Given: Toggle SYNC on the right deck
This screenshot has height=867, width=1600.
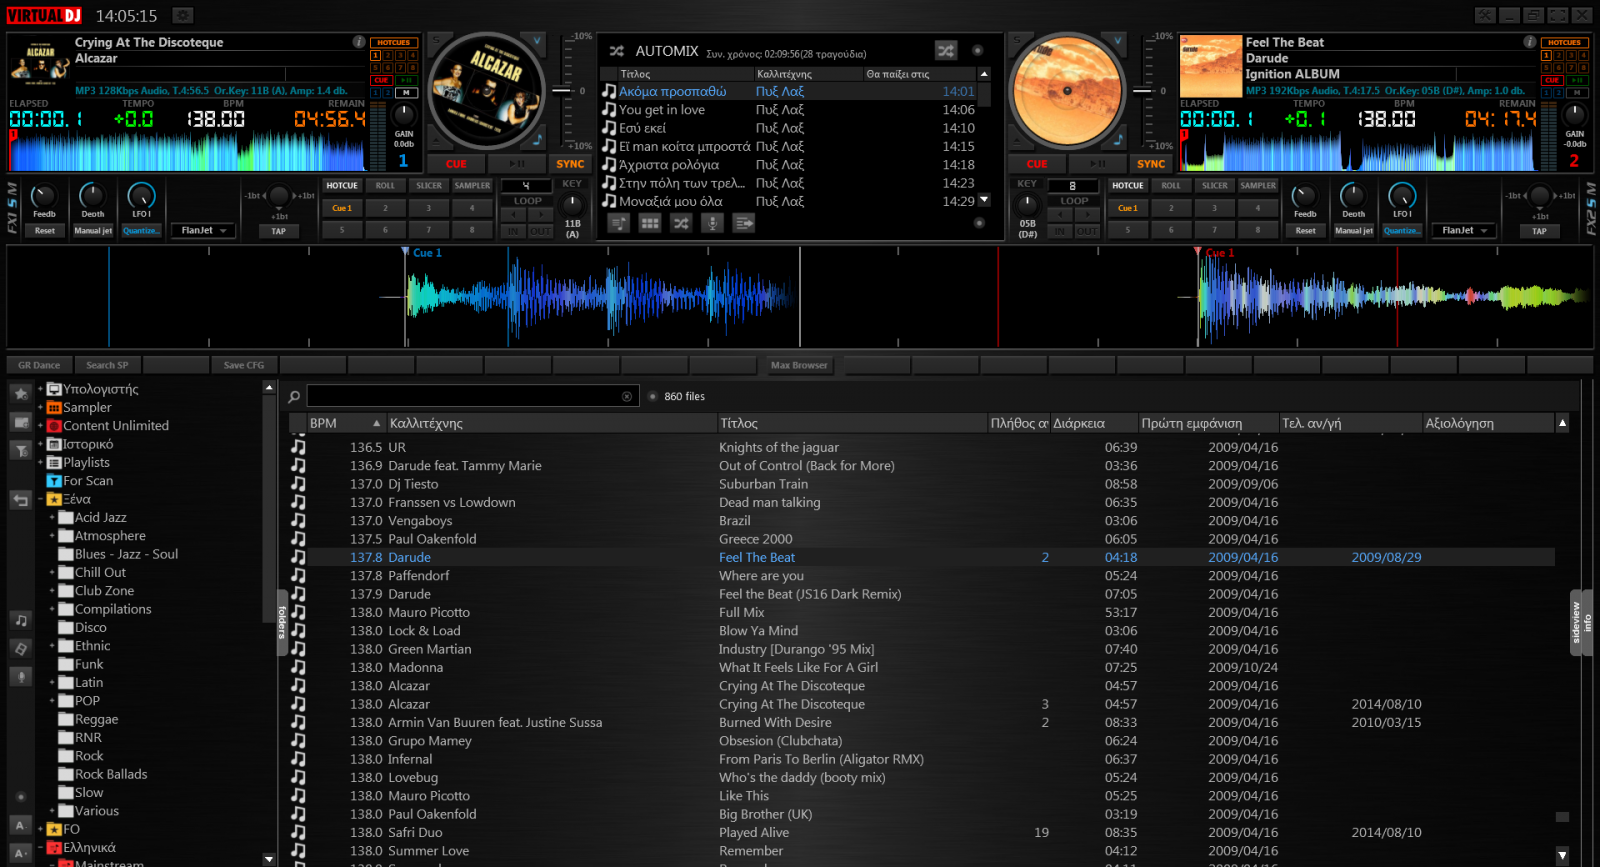Looking at the screenshot, I should (x=1151, y=164).
